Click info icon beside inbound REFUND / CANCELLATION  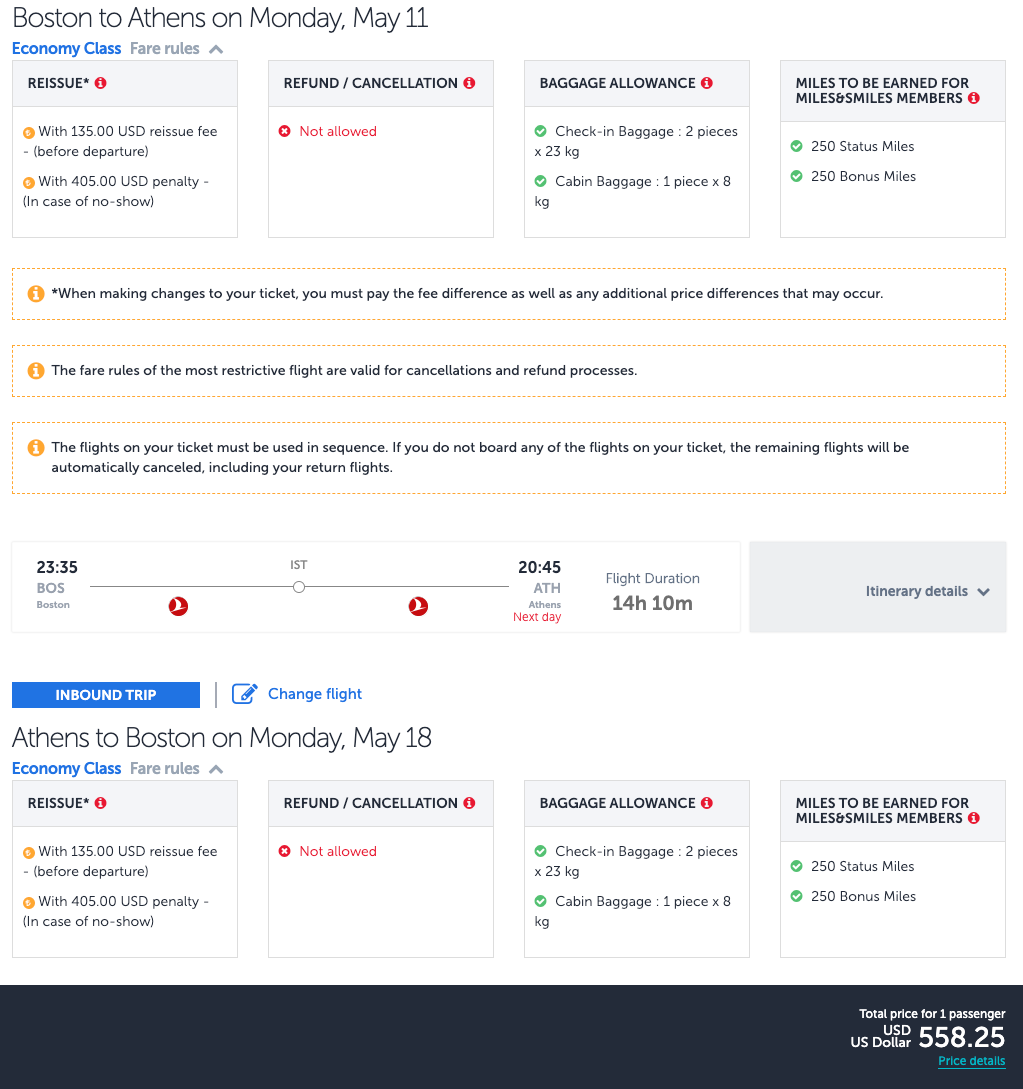(469, 803)
